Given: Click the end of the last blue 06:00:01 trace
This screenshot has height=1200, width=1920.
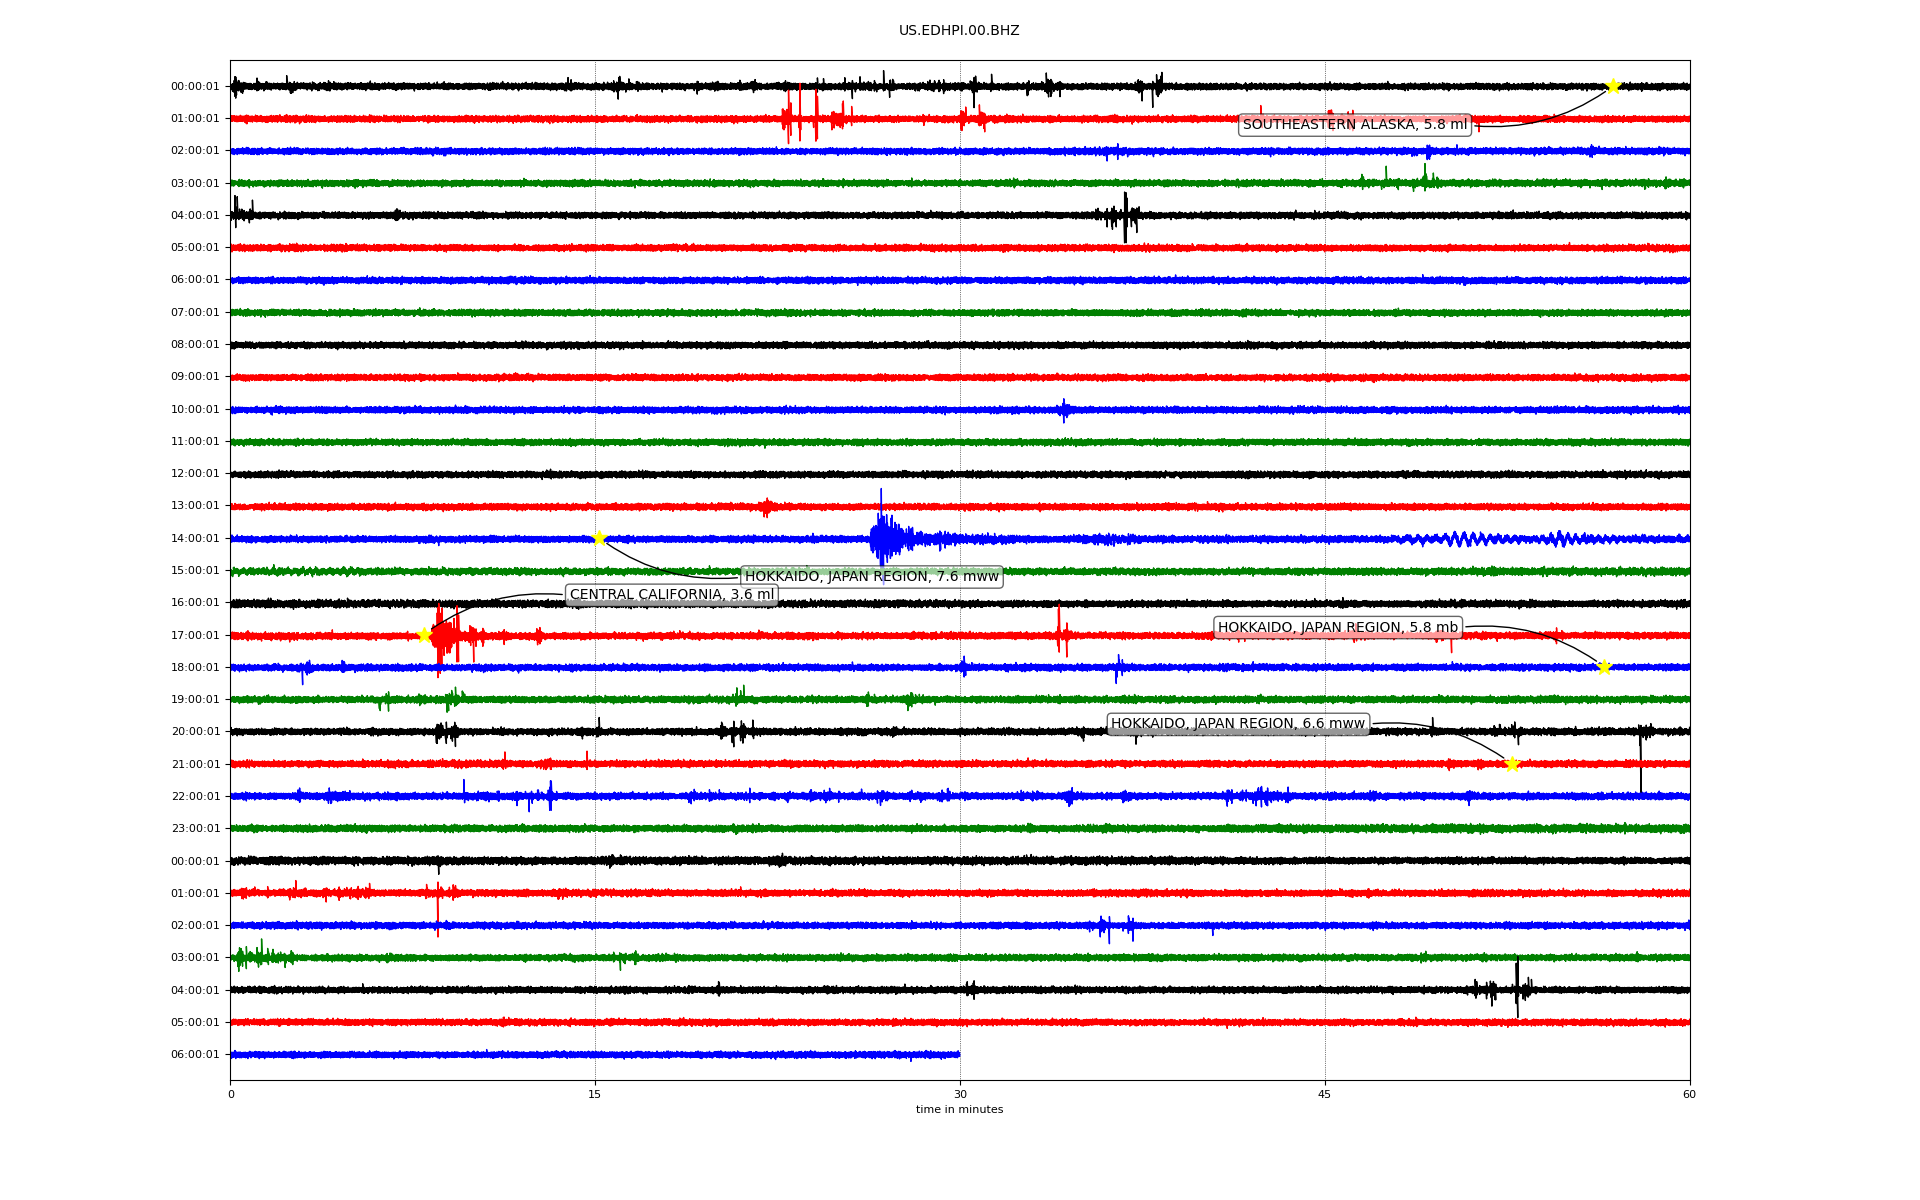Looking at the screenshot, I should click(957, 1054).
